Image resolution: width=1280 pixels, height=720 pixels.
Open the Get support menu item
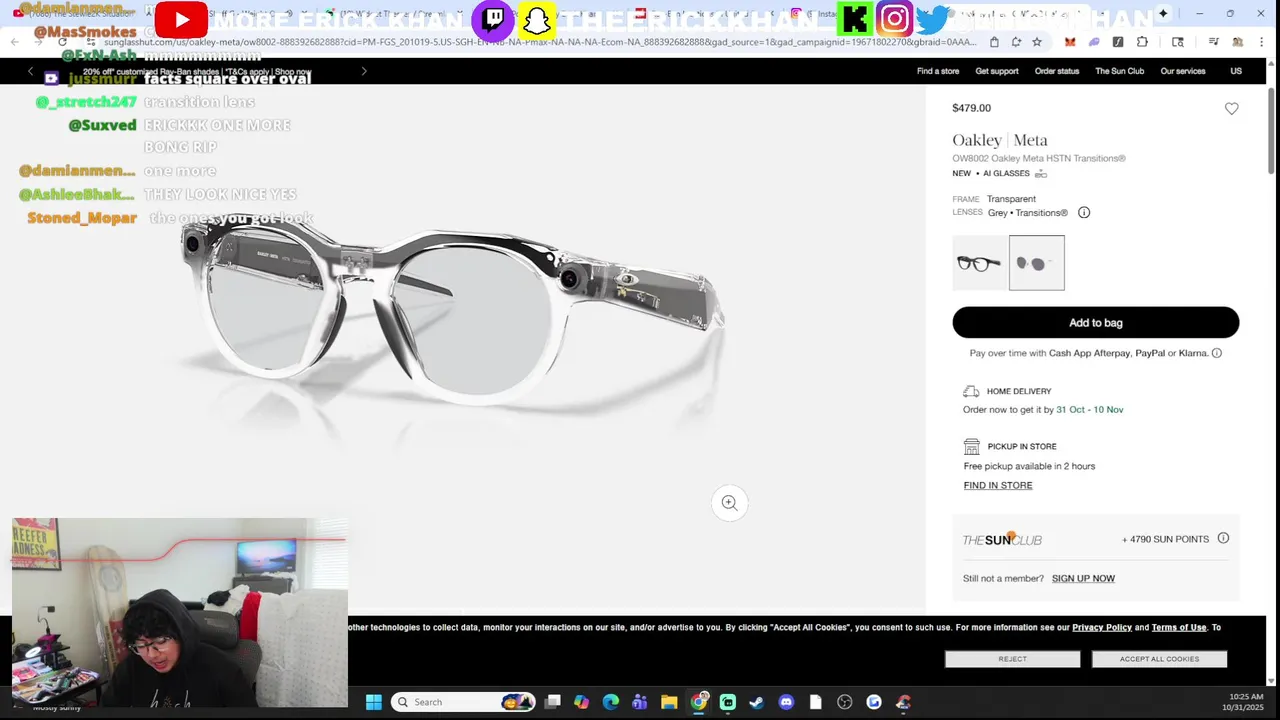point(997,71)
